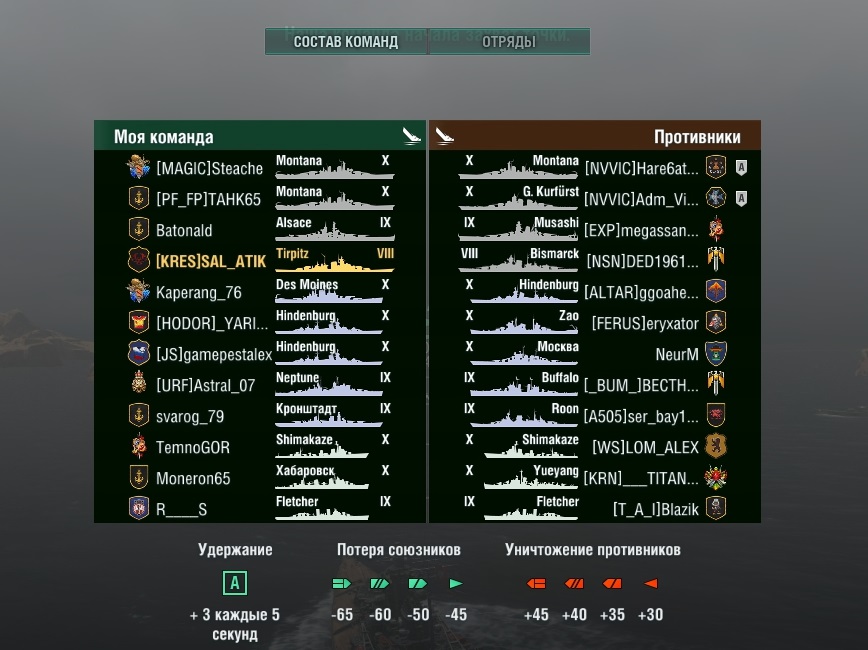The width and height of the screenshot is (868, 650).
Task: Click the A badge next to [NVVIC]Hare6at
Action: click(741, 167)
